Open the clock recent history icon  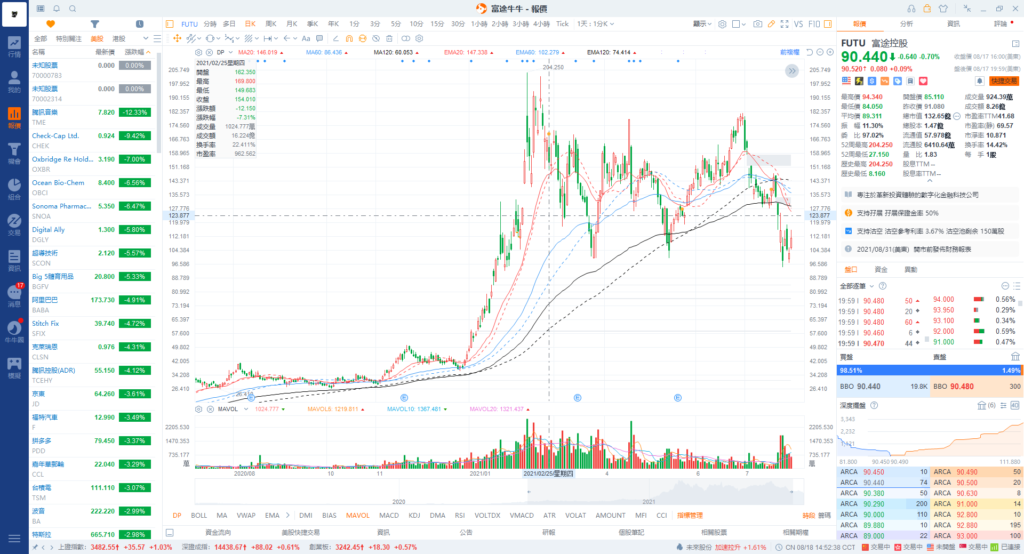pos(139,24)
